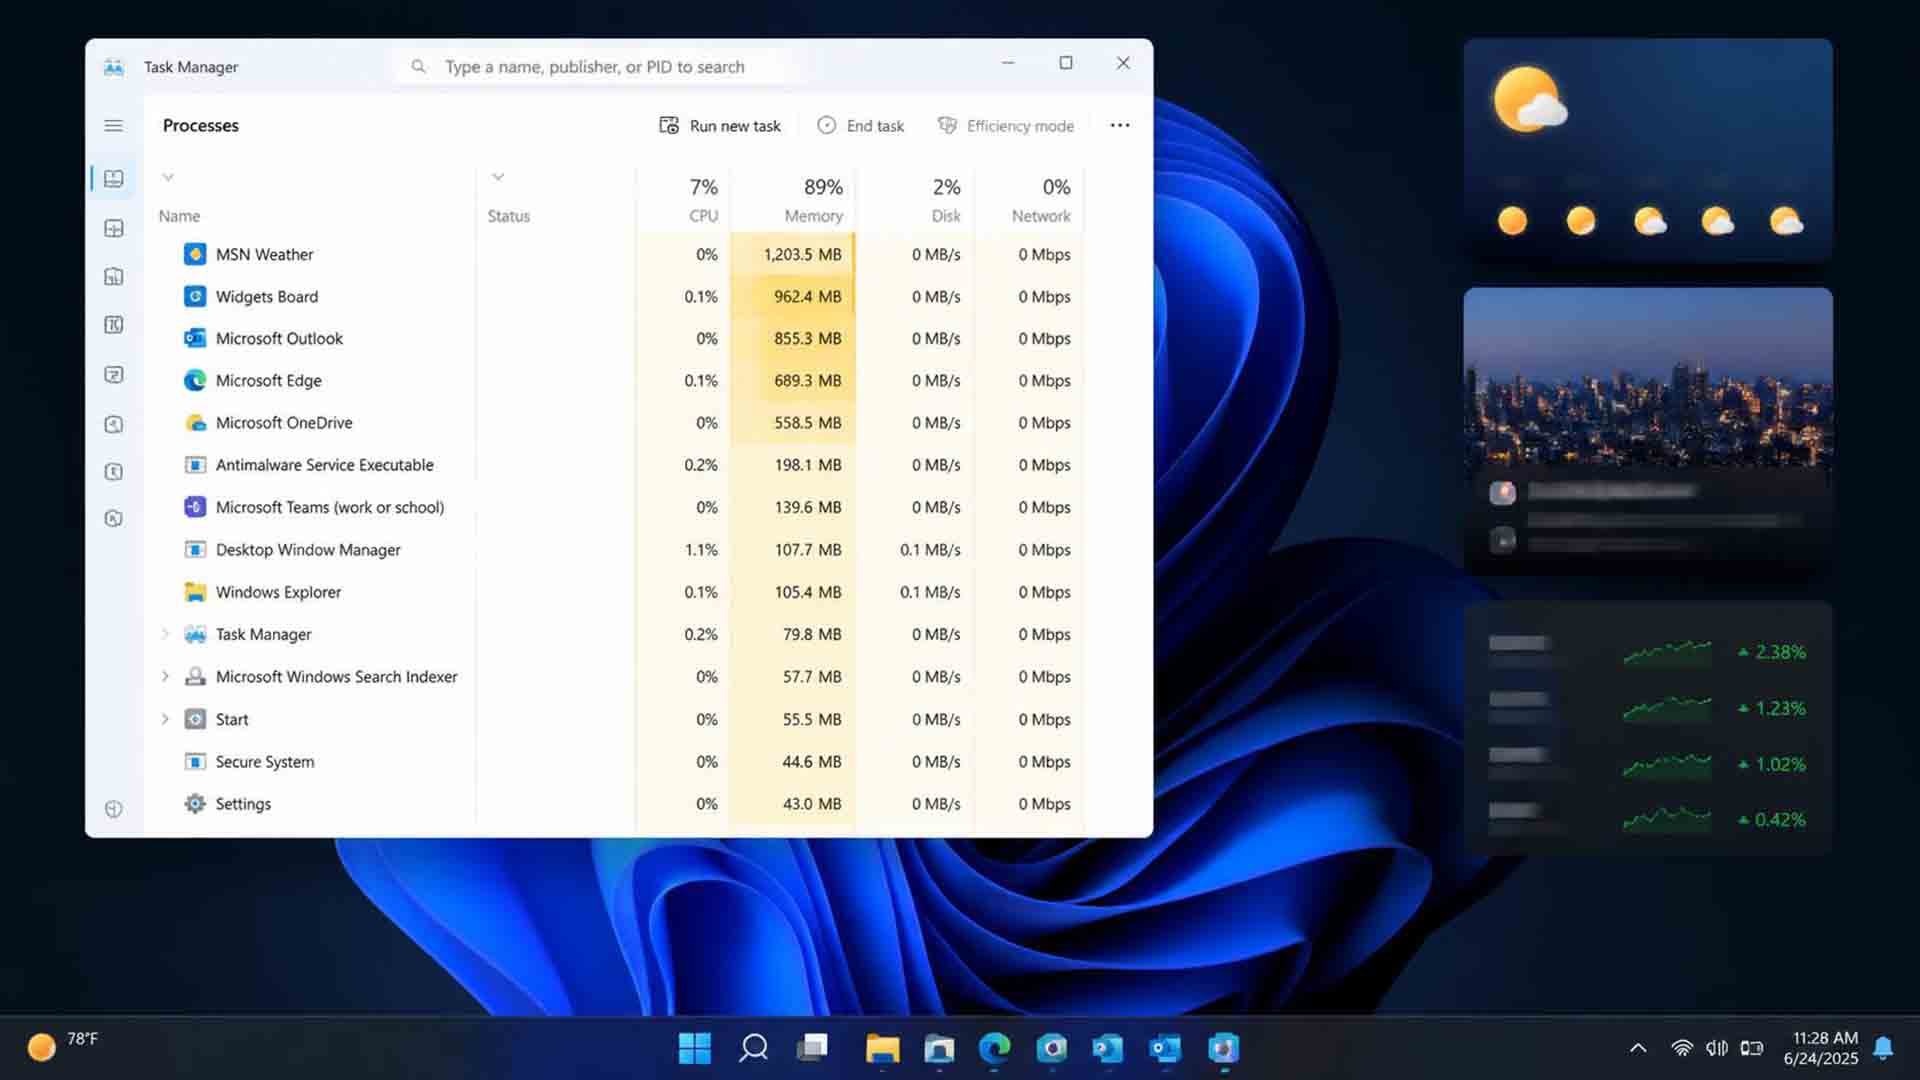Click the Microsoft OneDrive process icon

195,422
